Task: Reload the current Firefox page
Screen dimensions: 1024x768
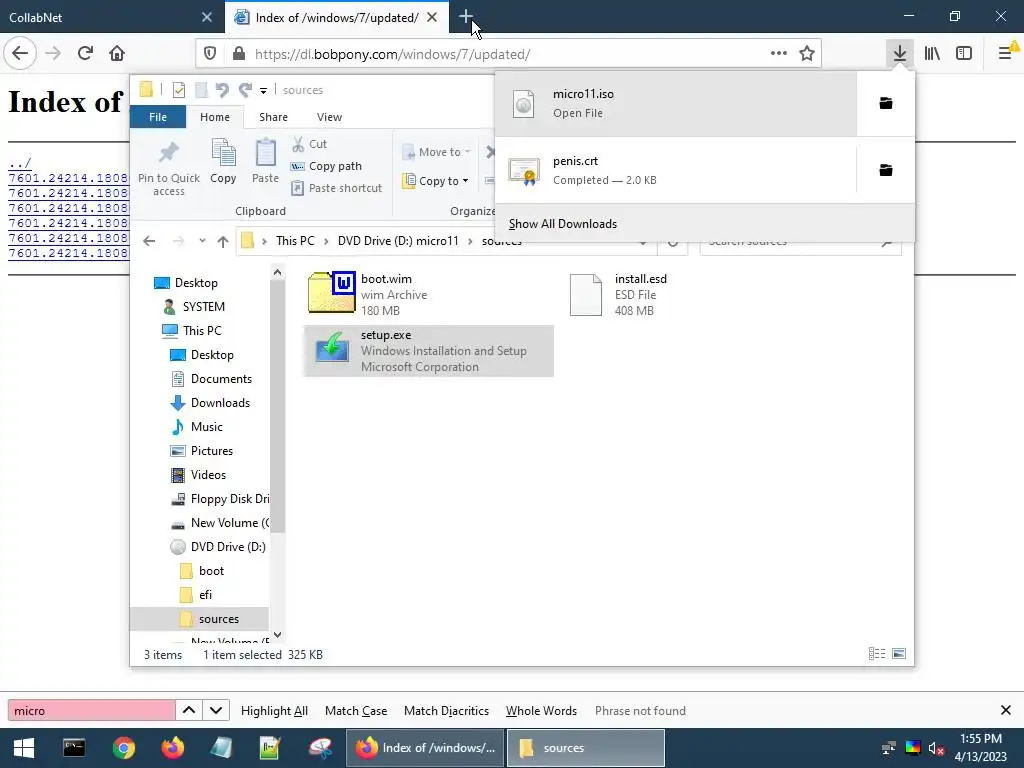Action: 85,54
